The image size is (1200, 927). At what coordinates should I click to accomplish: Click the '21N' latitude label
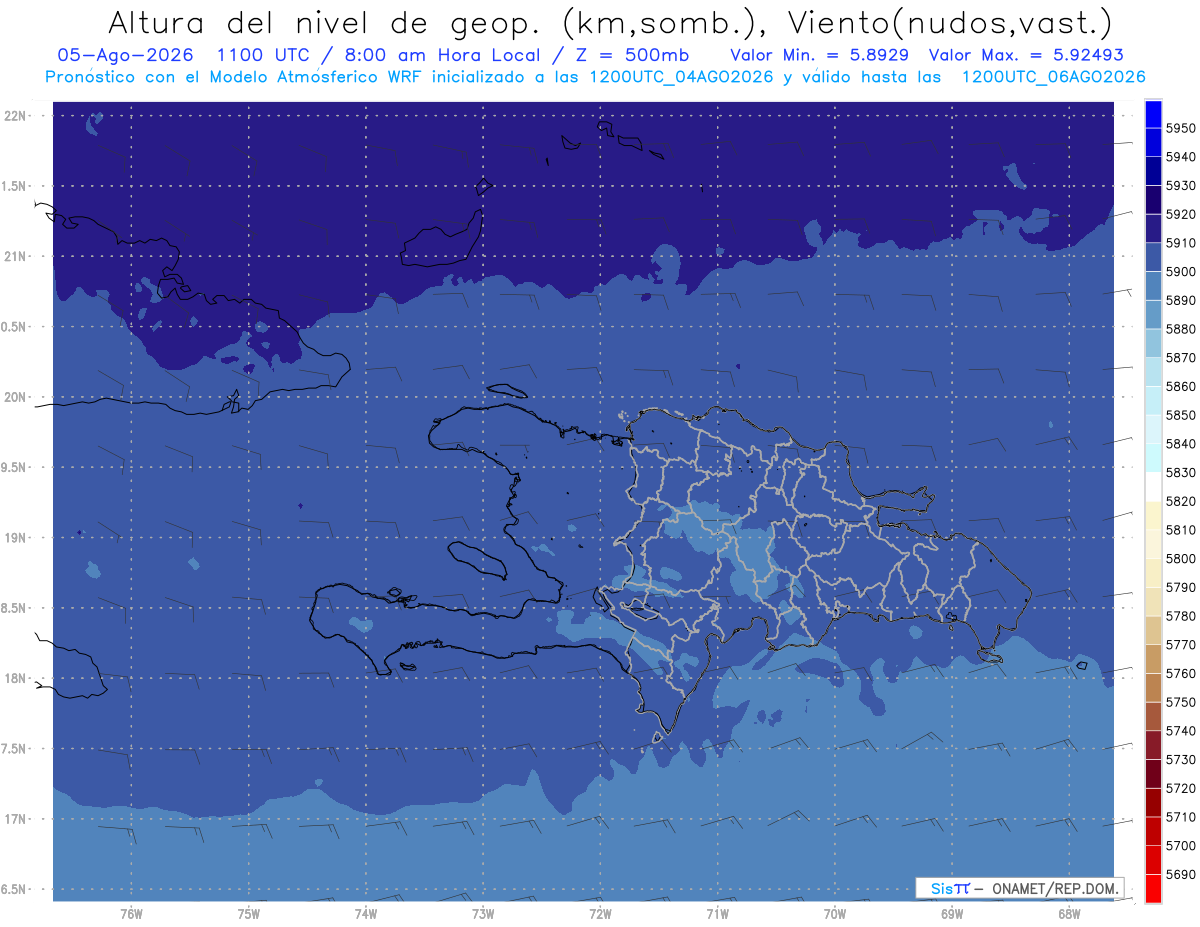click(x=15, y=257)
